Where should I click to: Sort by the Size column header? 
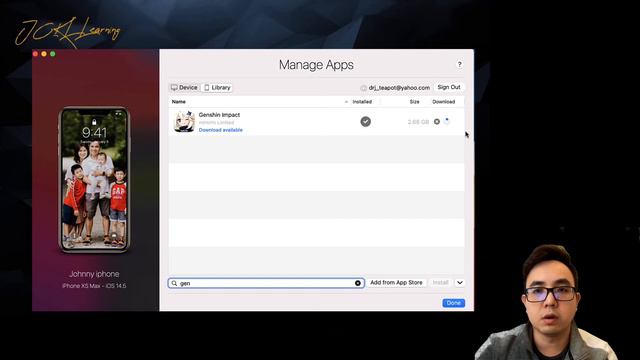click(x=414, y=102)
